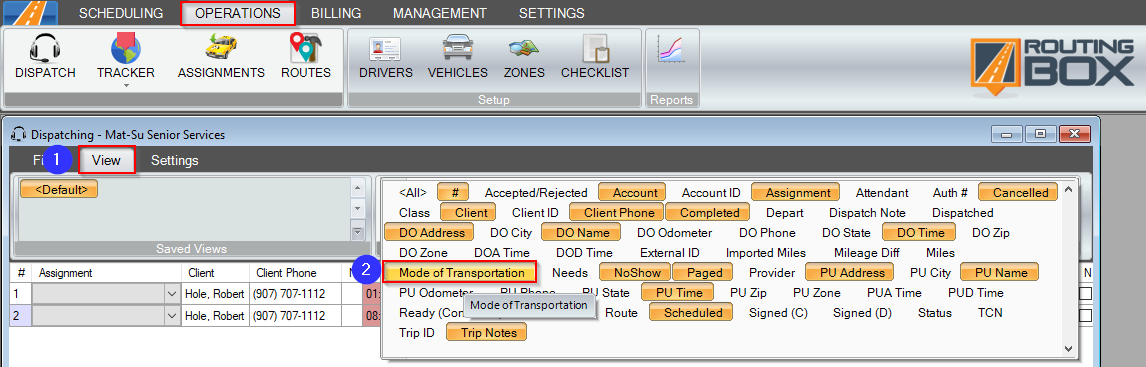Check the checkbox in row 1
1146x367 pixels.
(x=1085, y=294)
